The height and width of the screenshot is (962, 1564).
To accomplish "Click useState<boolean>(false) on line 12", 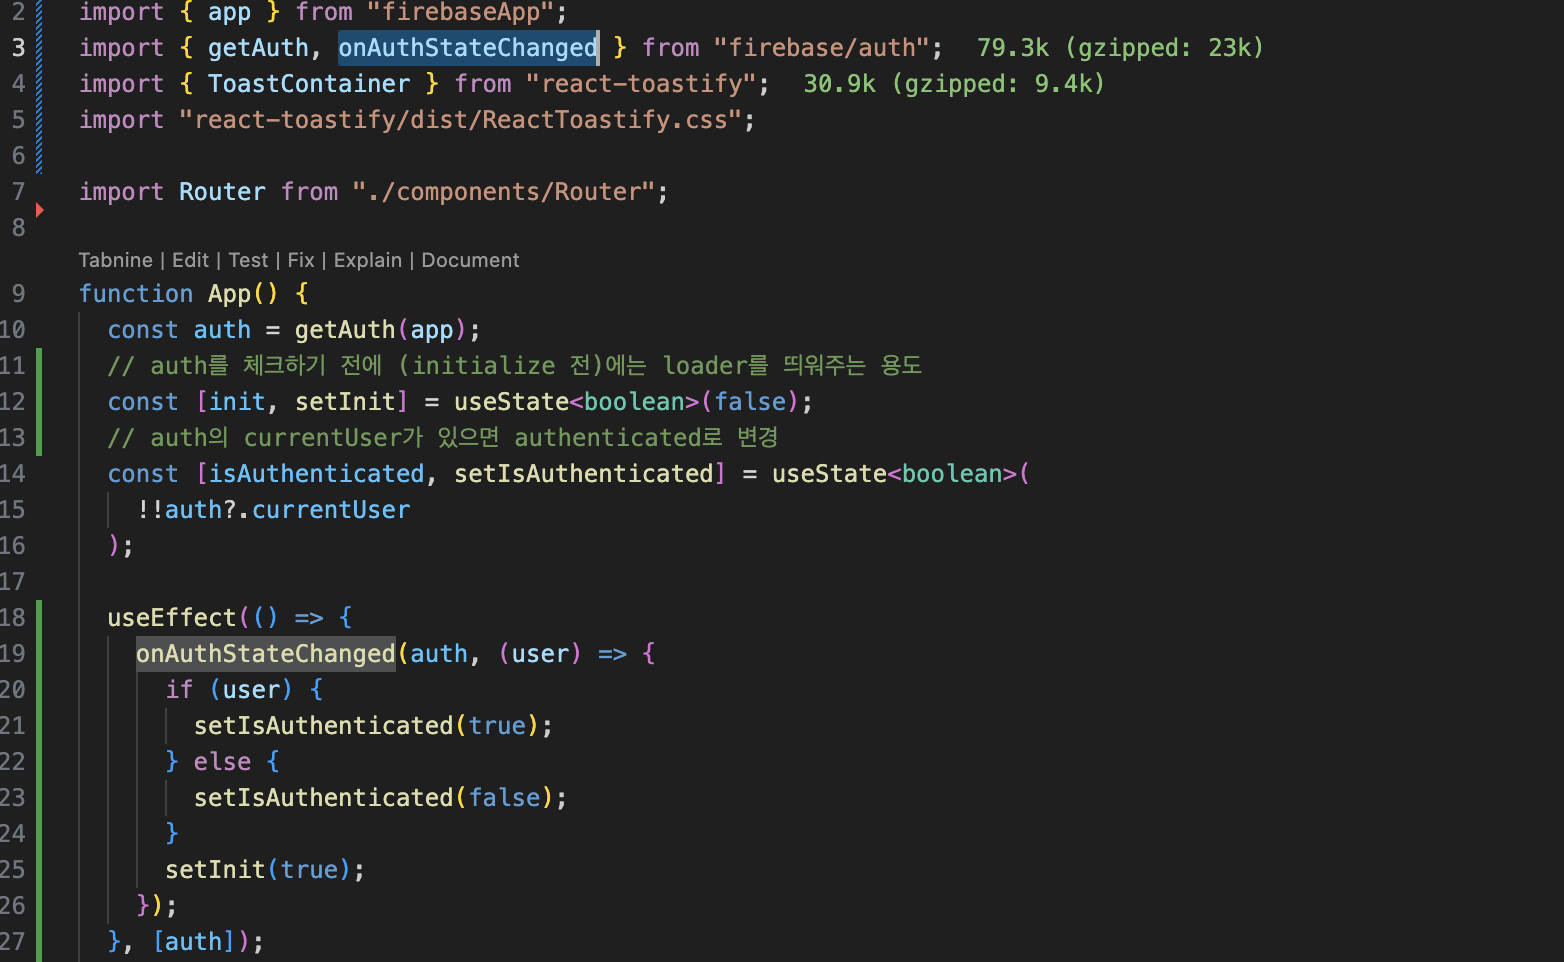I will pos(626,402).
